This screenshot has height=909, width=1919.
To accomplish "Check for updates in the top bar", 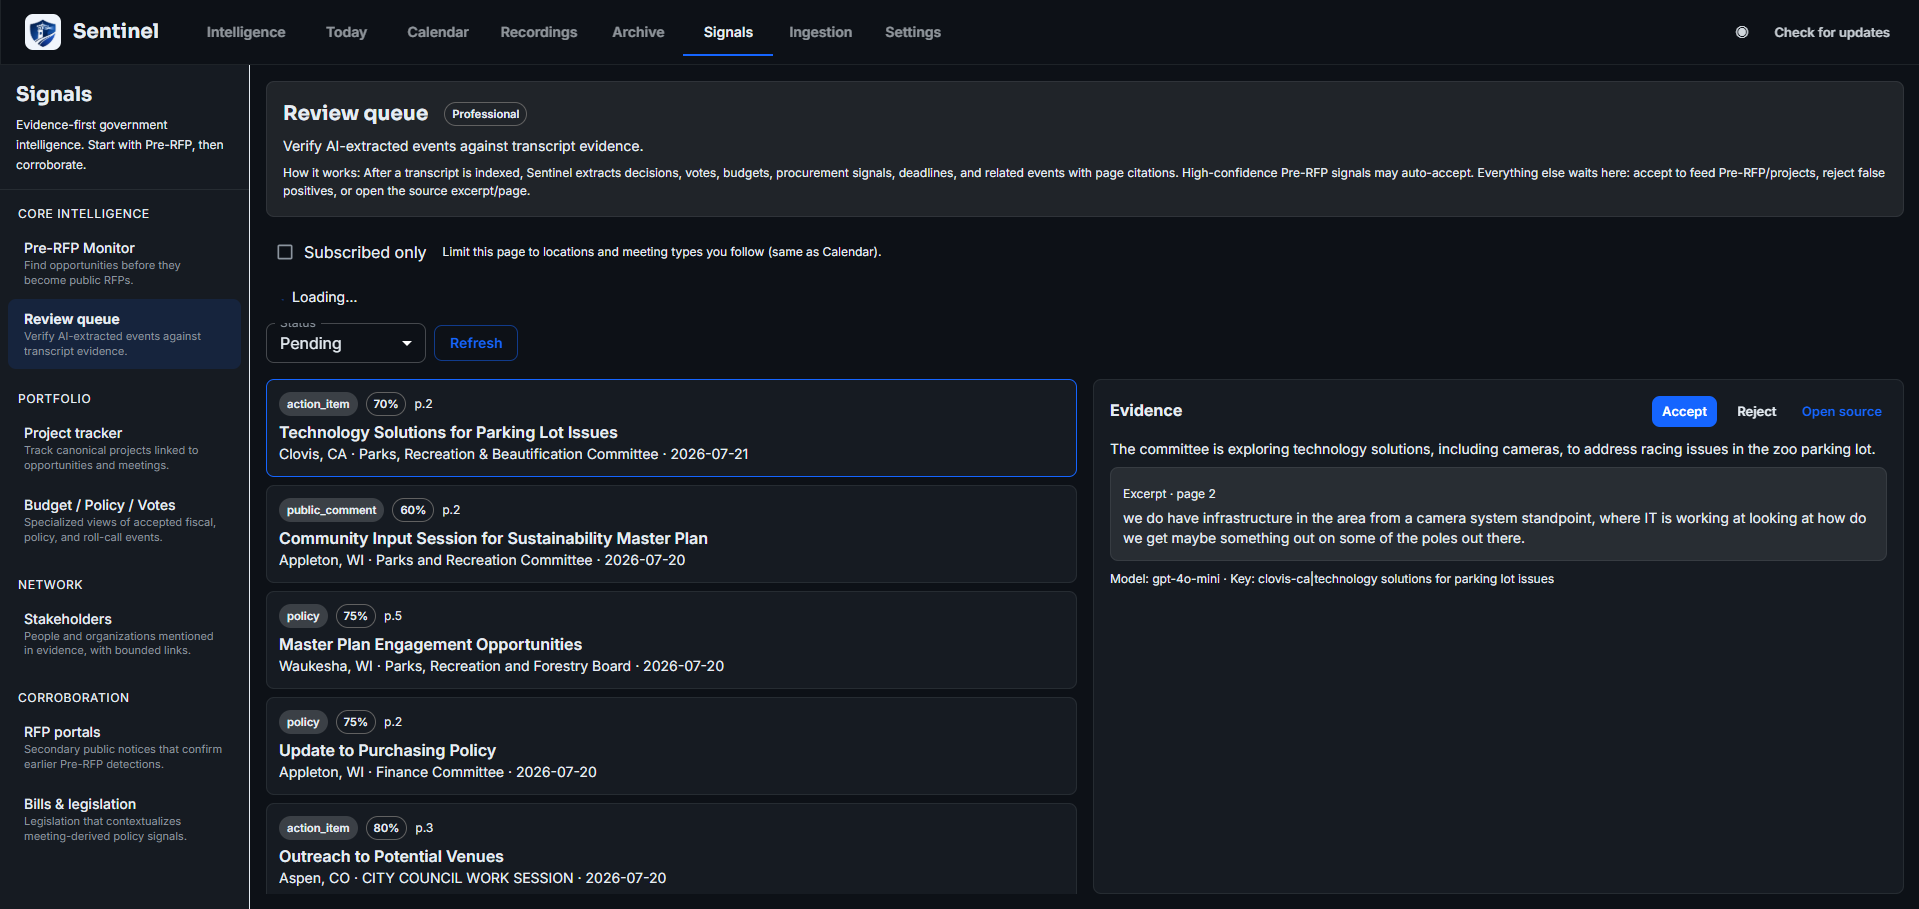I will click(1831, 32).
